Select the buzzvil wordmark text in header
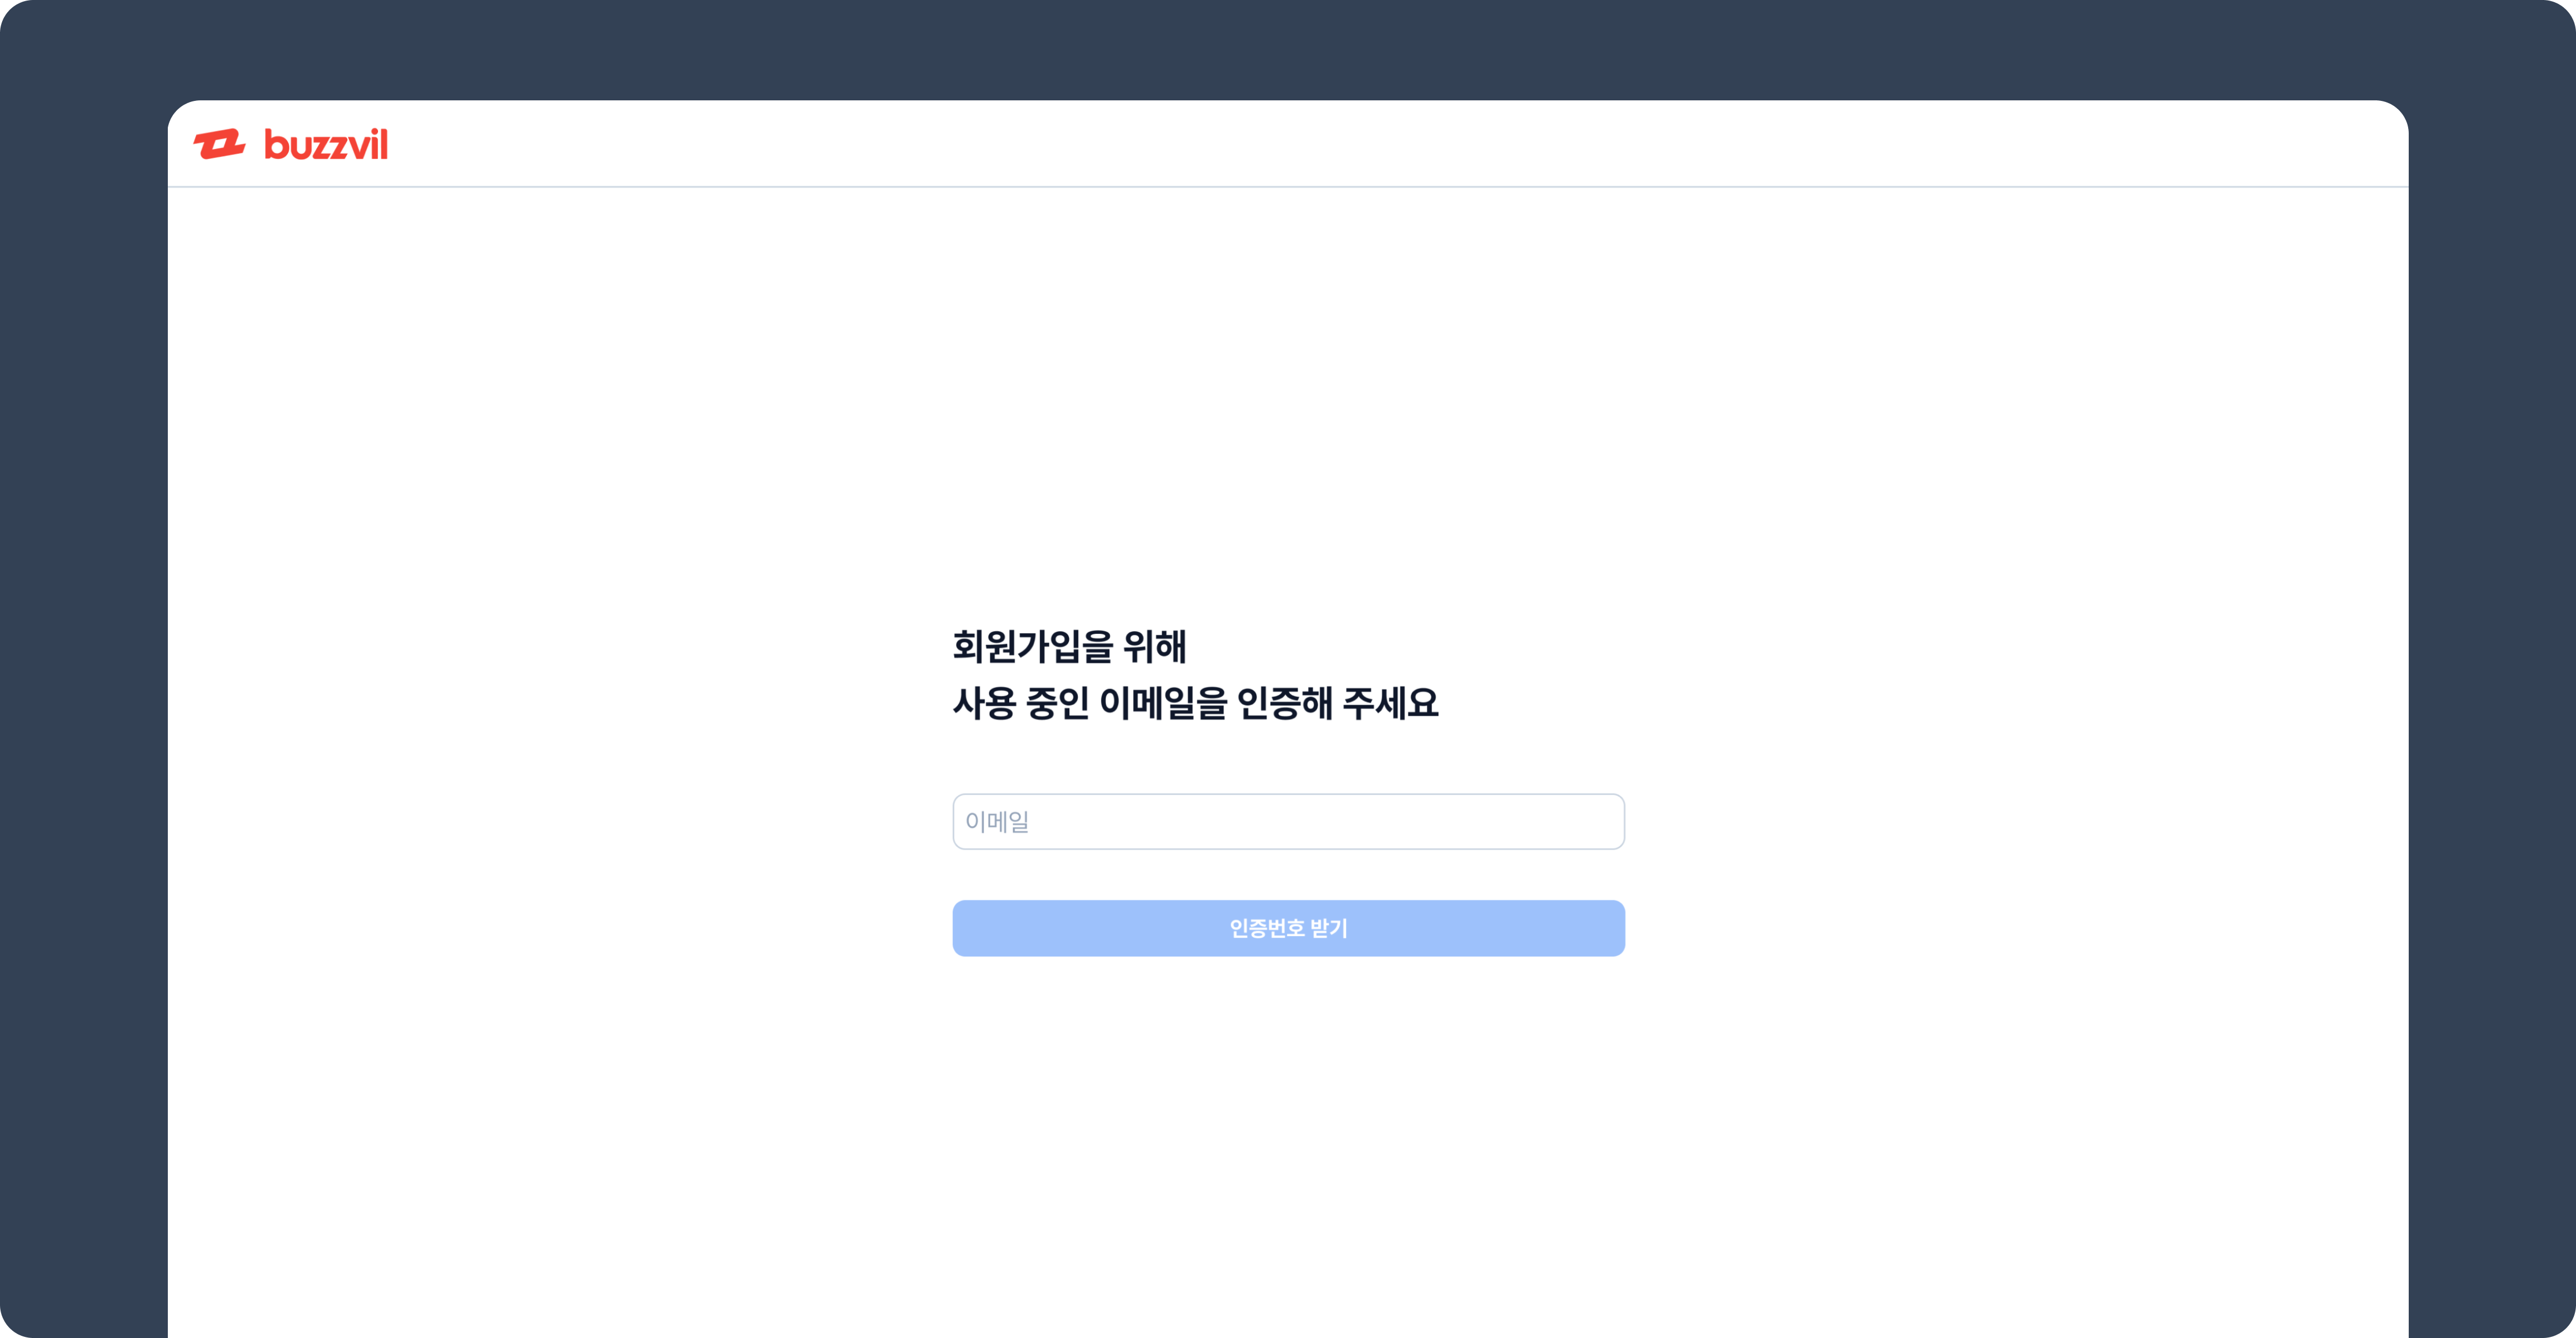The image size is (2576, 1338). coord(326,144)
